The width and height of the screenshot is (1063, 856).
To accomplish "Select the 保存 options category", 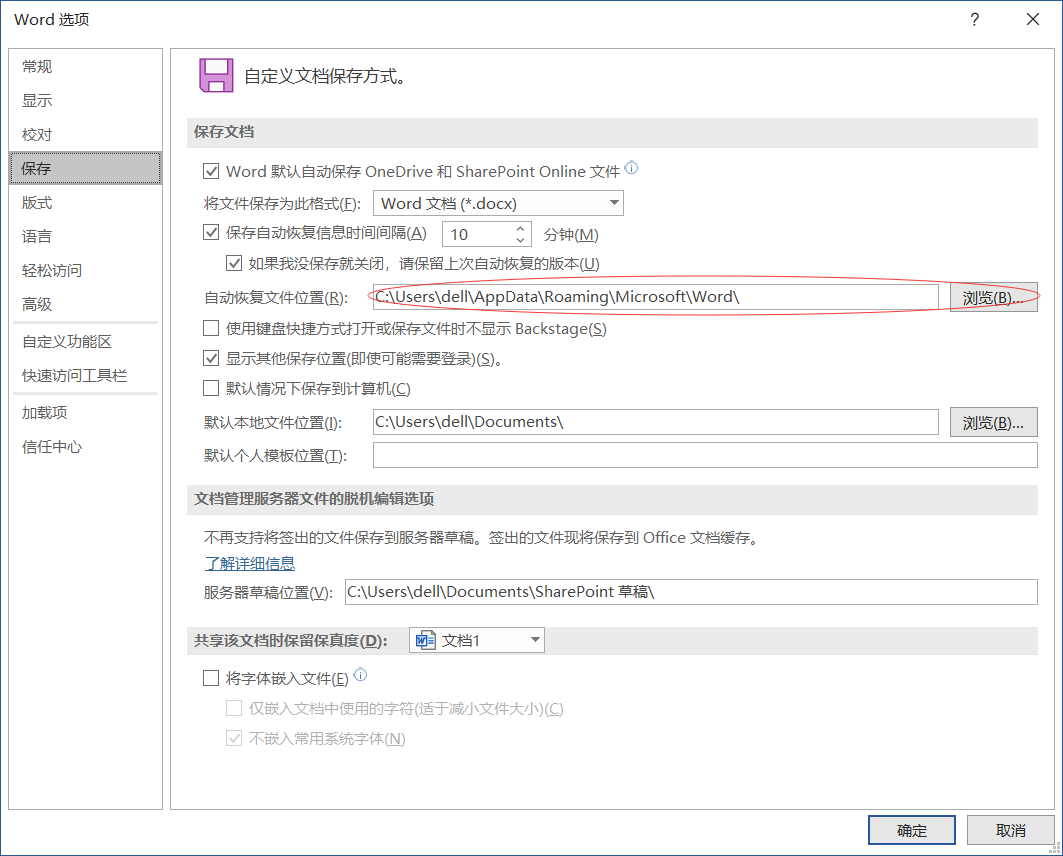I will pos(85,168).
